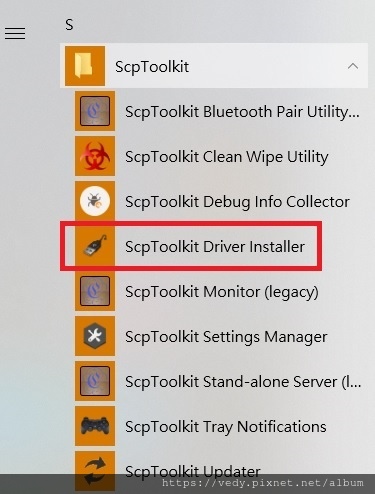Click the ScpToolkit folder icon
Image resolution: width=375 pixels, height=494 pixels.
click(x=85, y=66)
